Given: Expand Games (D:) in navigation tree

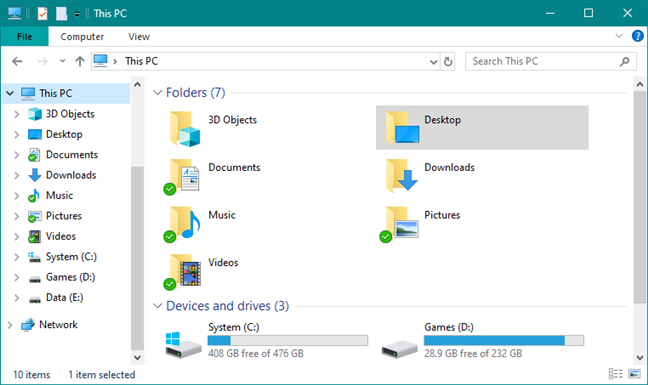Looking at the screenshot, I should pyautogui.click(x=17, y=277).
